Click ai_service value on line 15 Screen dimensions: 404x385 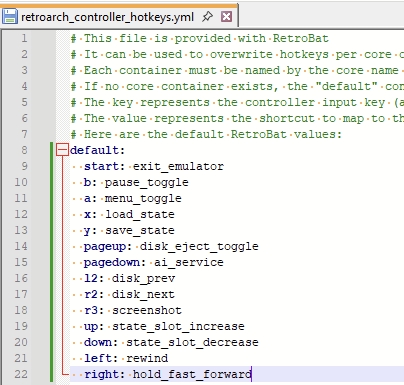point(189,262)
